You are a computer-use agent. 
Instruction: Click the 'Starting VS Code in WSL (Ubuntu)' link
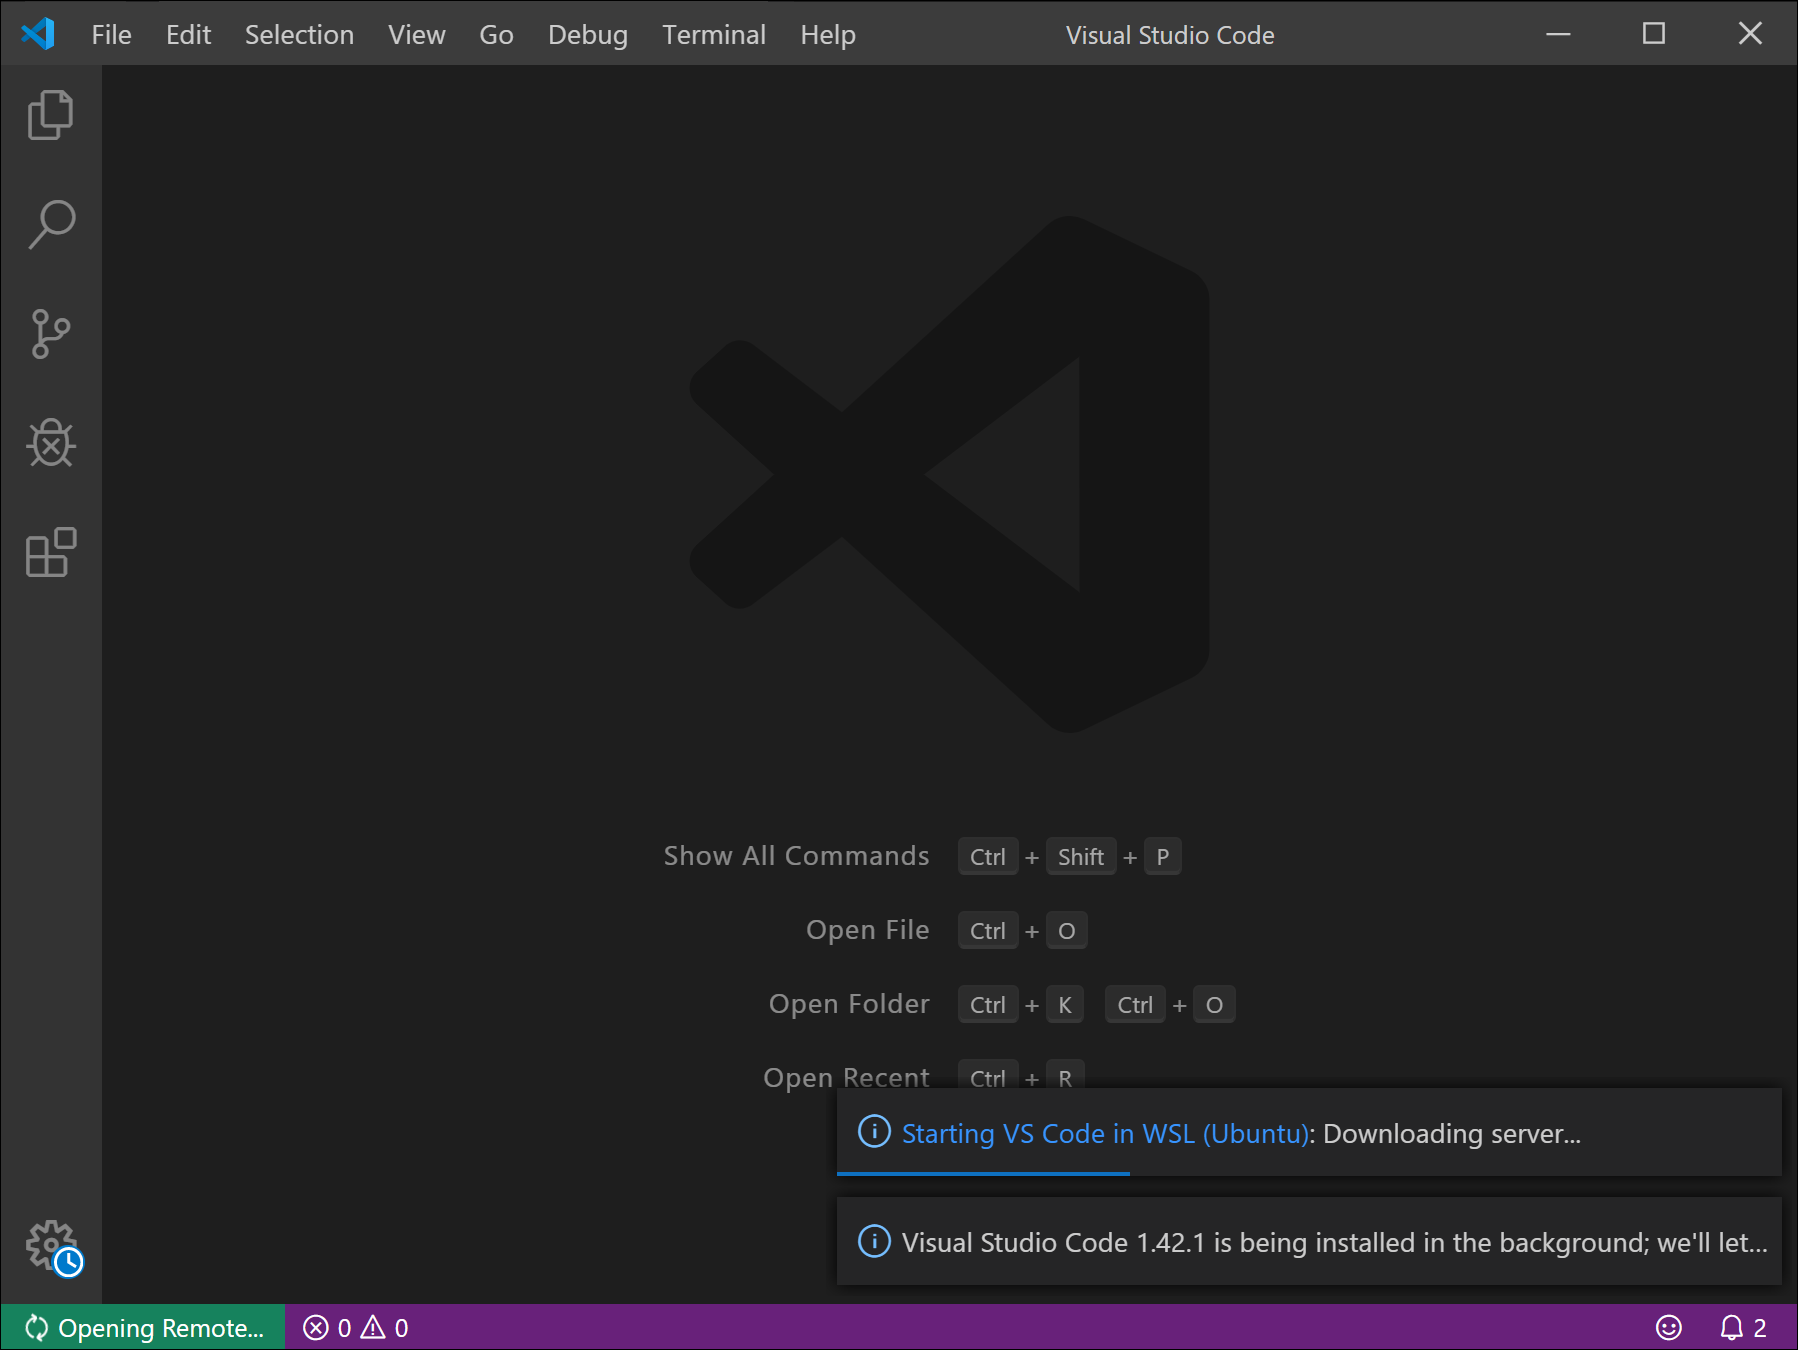[x=1104, y=1134]
